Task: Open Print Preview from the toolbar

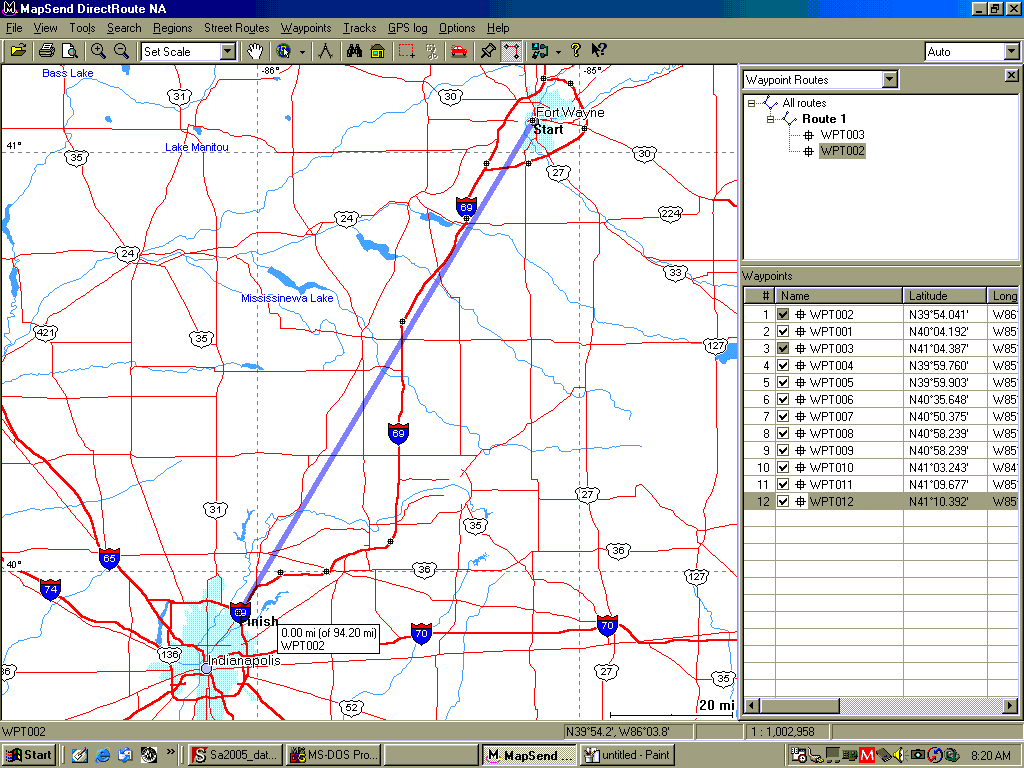Action: (x=69, y=51)
